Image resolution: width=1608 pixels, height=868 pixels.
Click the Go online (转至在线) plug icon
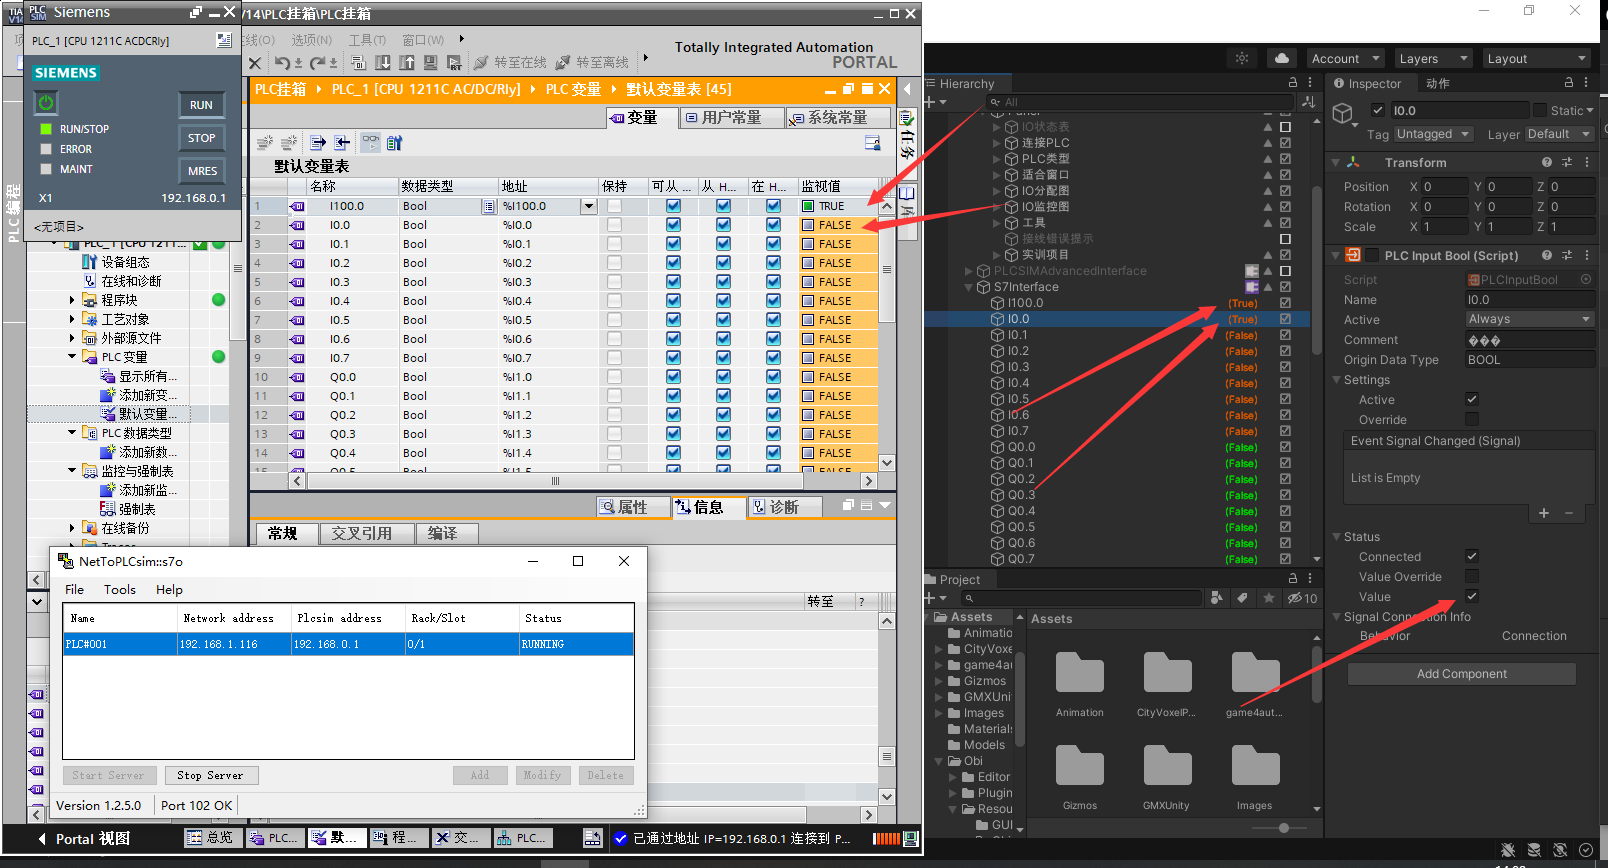[481, 63]
